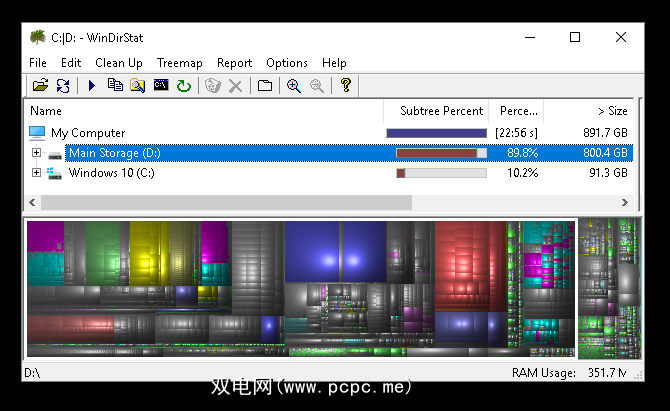Click the Properties folder toolbar icon
Screen dimensions: 670x411
(x=265, y=85)
